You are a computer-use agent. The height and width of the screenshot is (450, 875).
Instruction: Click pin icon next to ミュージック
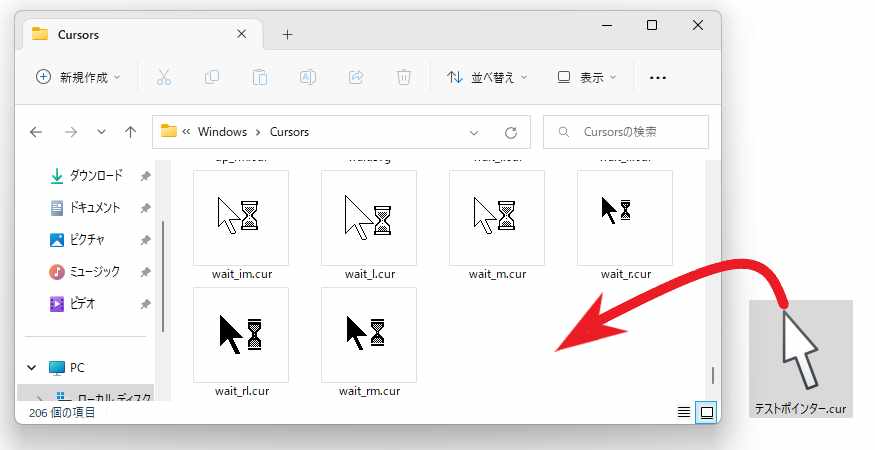point(145,272)
